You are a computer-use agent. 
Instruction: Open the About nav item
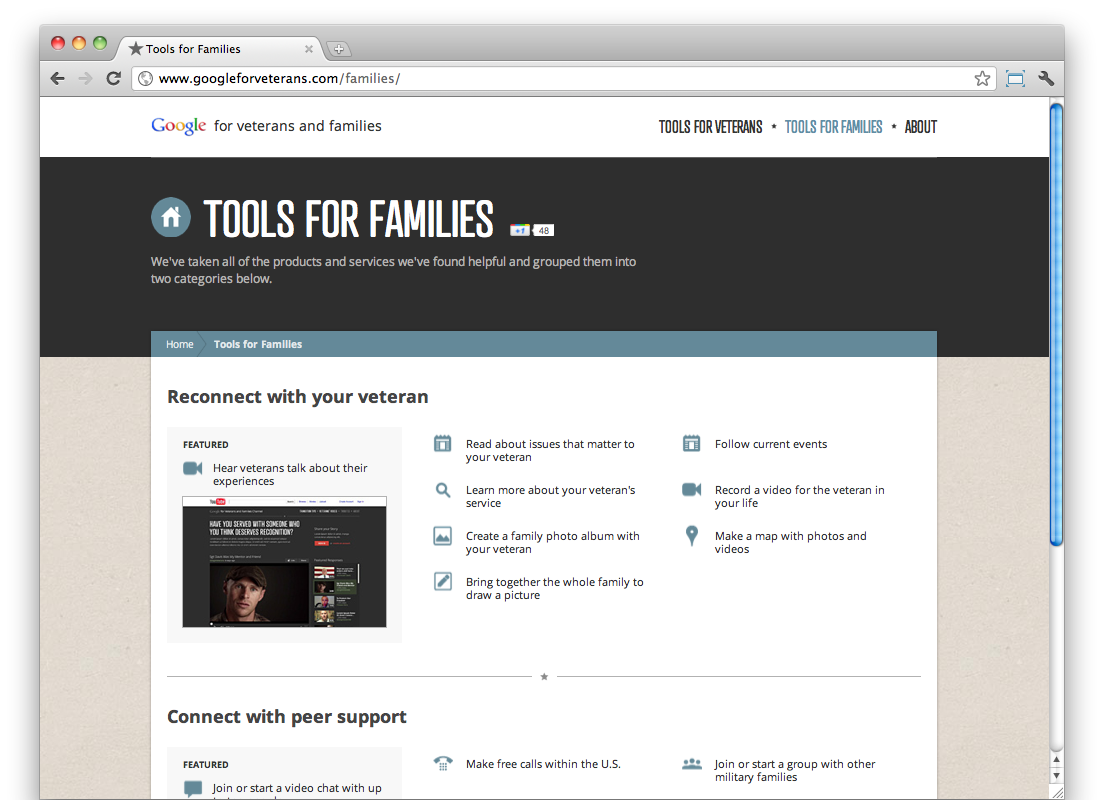tap(920, 127)
